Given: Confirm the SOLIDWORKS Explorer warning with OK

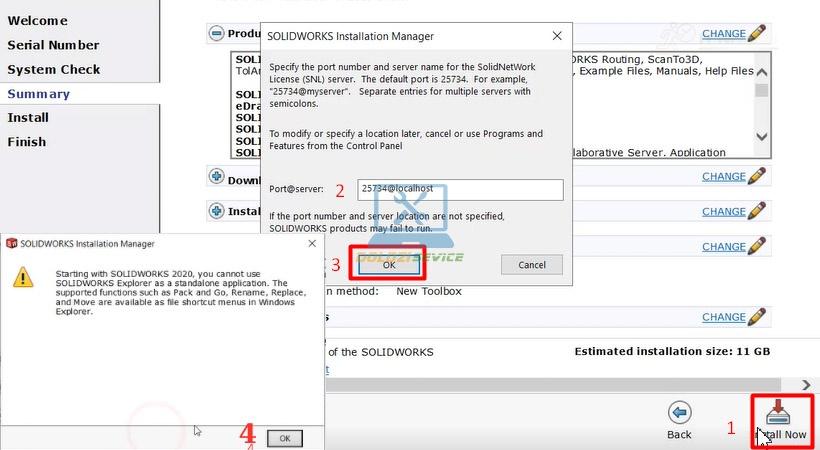Looking at the screenshot, I should click(285, 438).
